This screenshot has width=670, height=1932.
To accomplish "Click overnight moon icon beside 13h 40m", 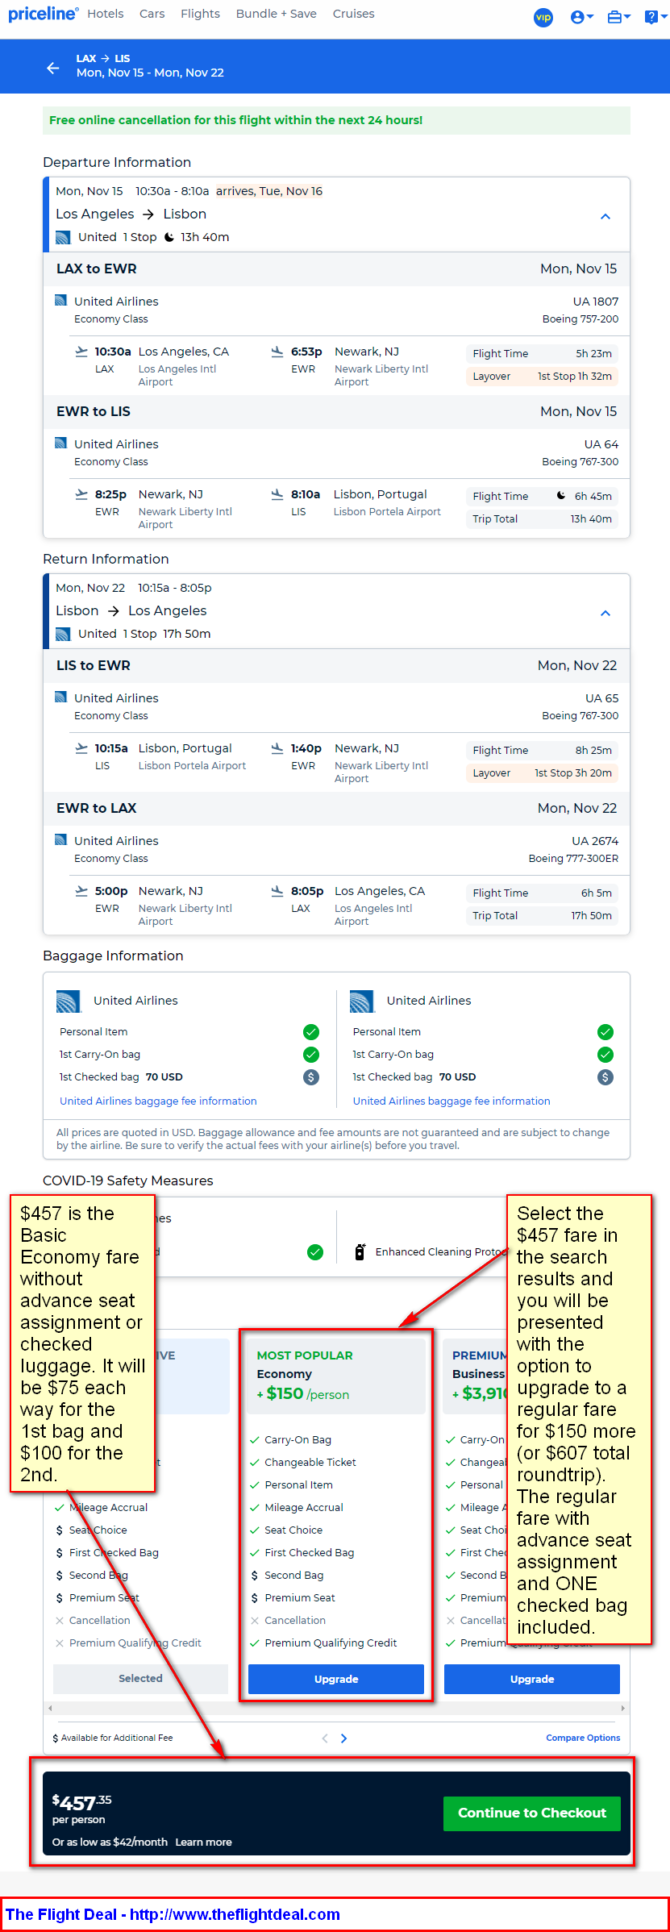I will 169,238.
